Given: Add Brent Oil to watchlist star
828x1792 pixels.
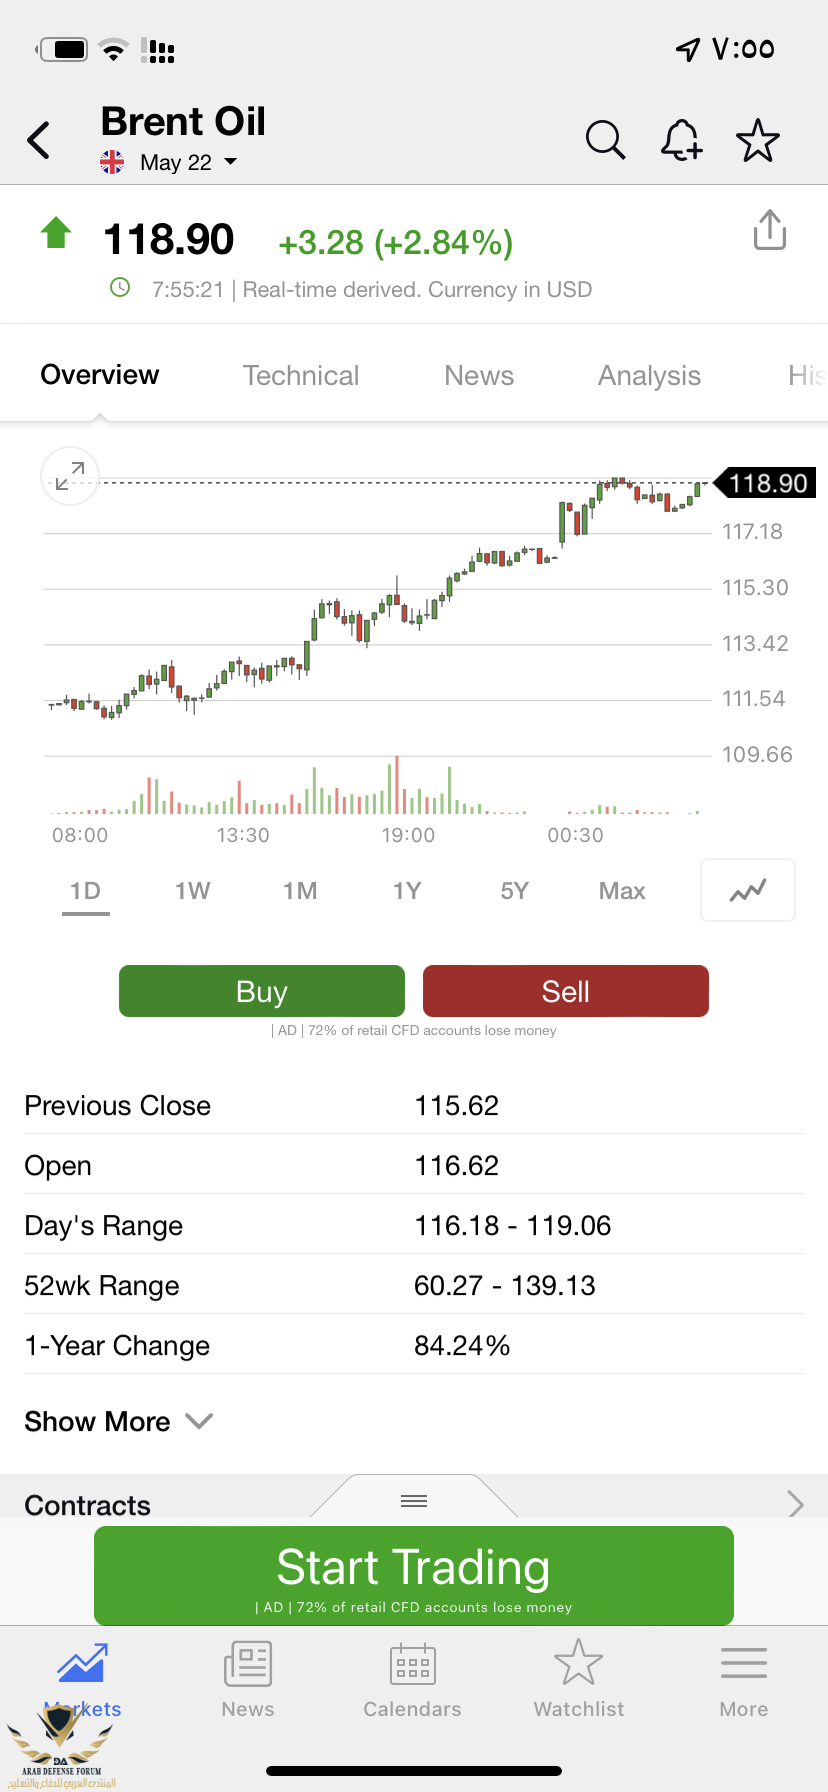Looking at the screenshot, I should 757,141.
